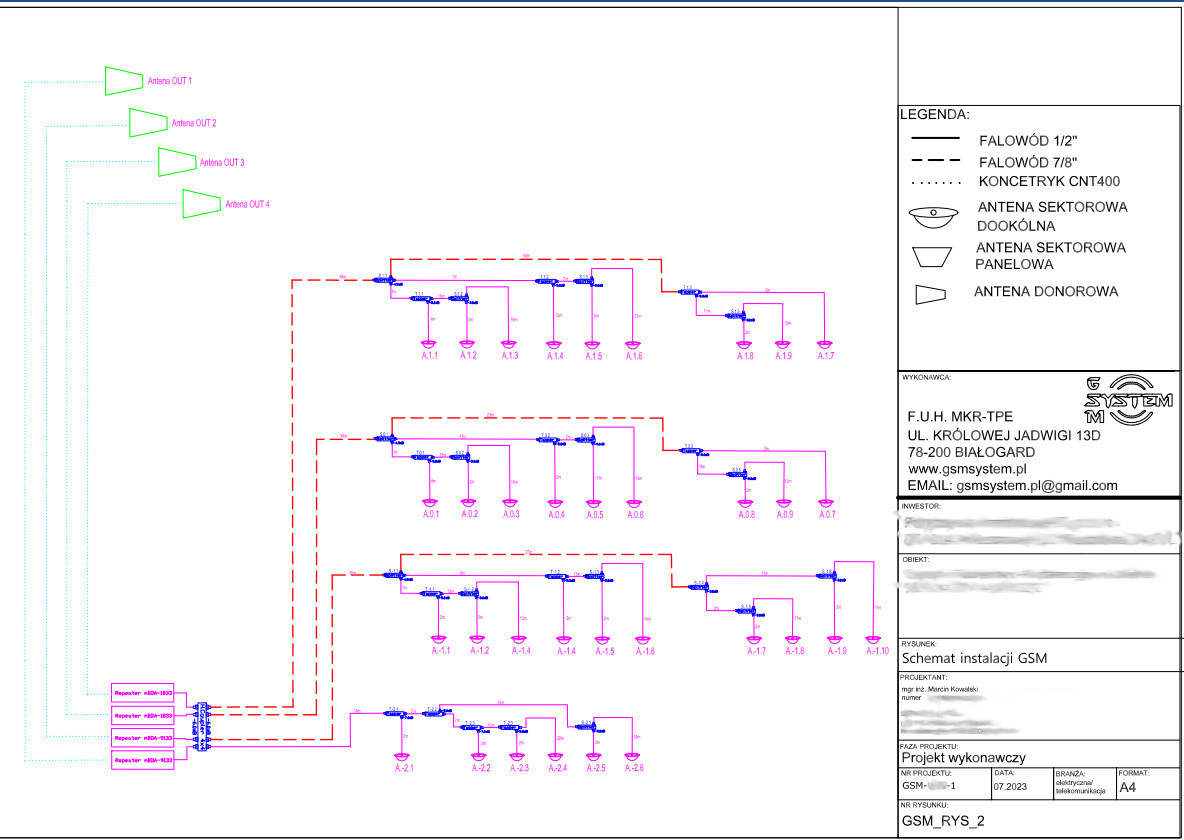
Task: Pick the A.0.4 antenna symbol
Action: click(x=556, y=505)
